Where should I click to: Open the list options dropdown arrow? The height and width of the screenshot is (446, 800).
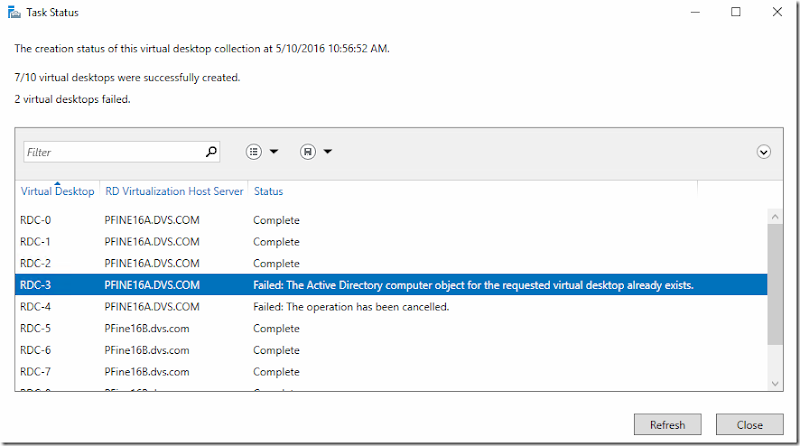pyautogui.click(x=274, y=152)
